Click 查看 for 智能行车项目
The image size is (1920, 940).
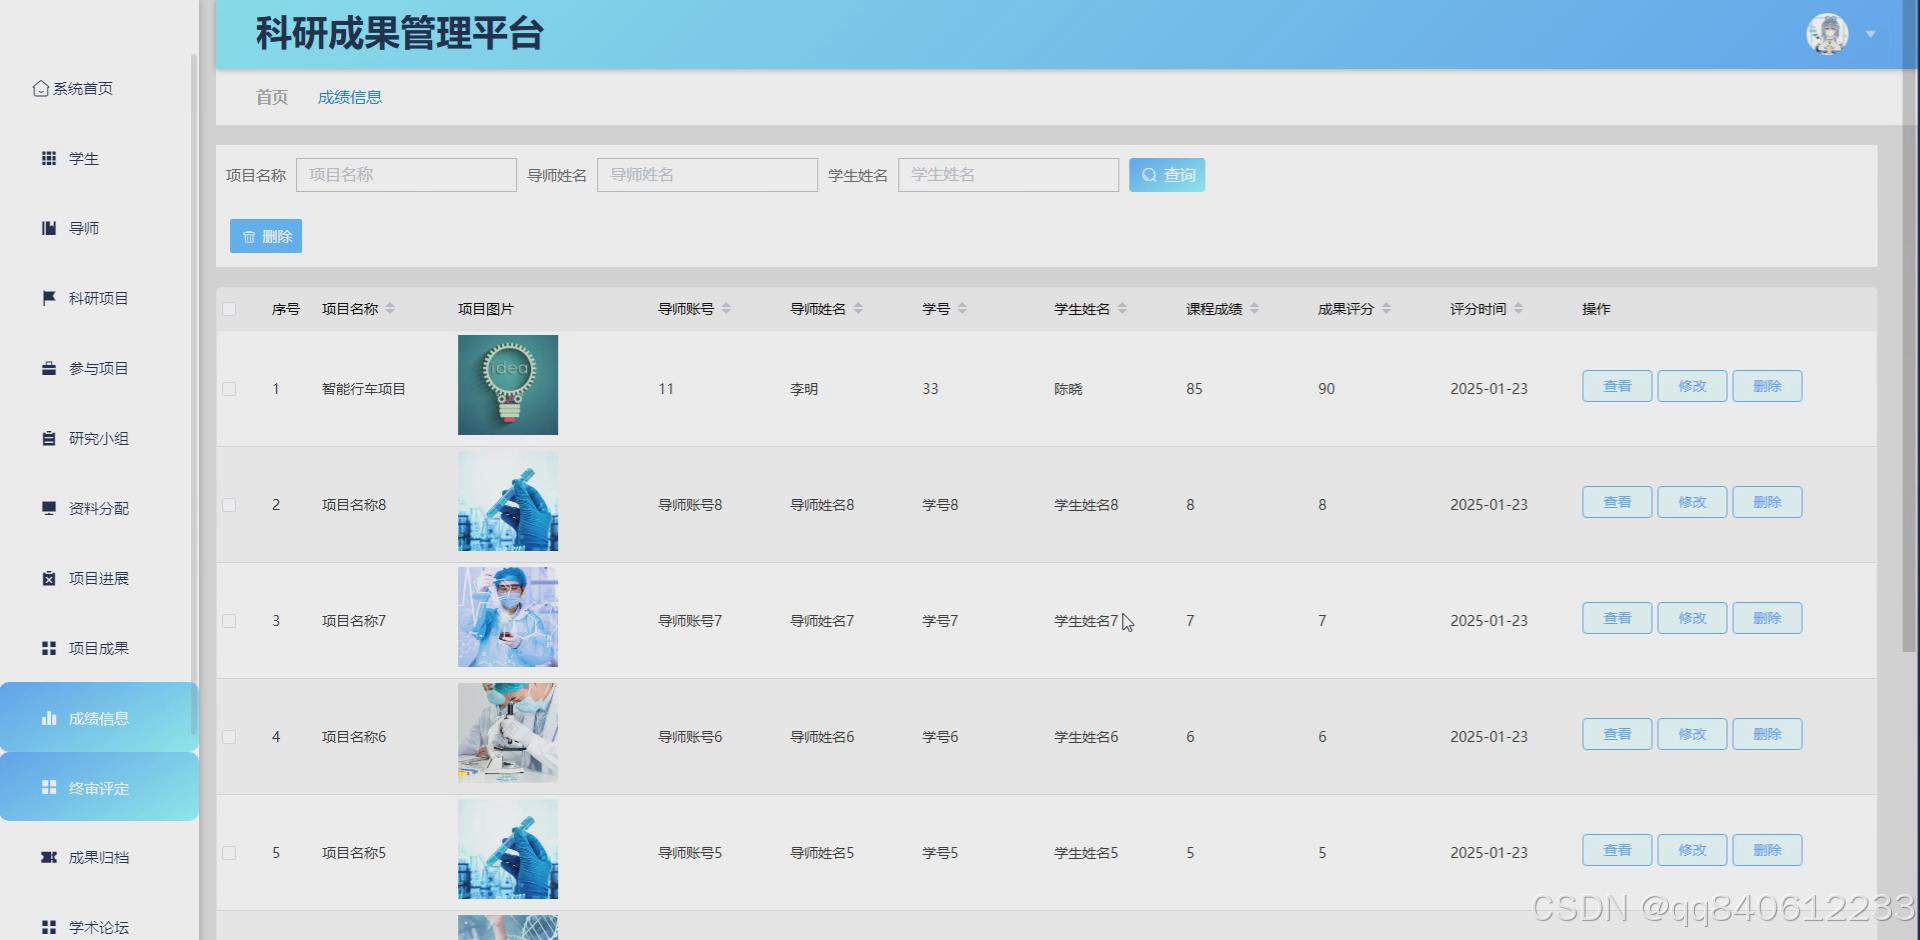pos(1617,386)
